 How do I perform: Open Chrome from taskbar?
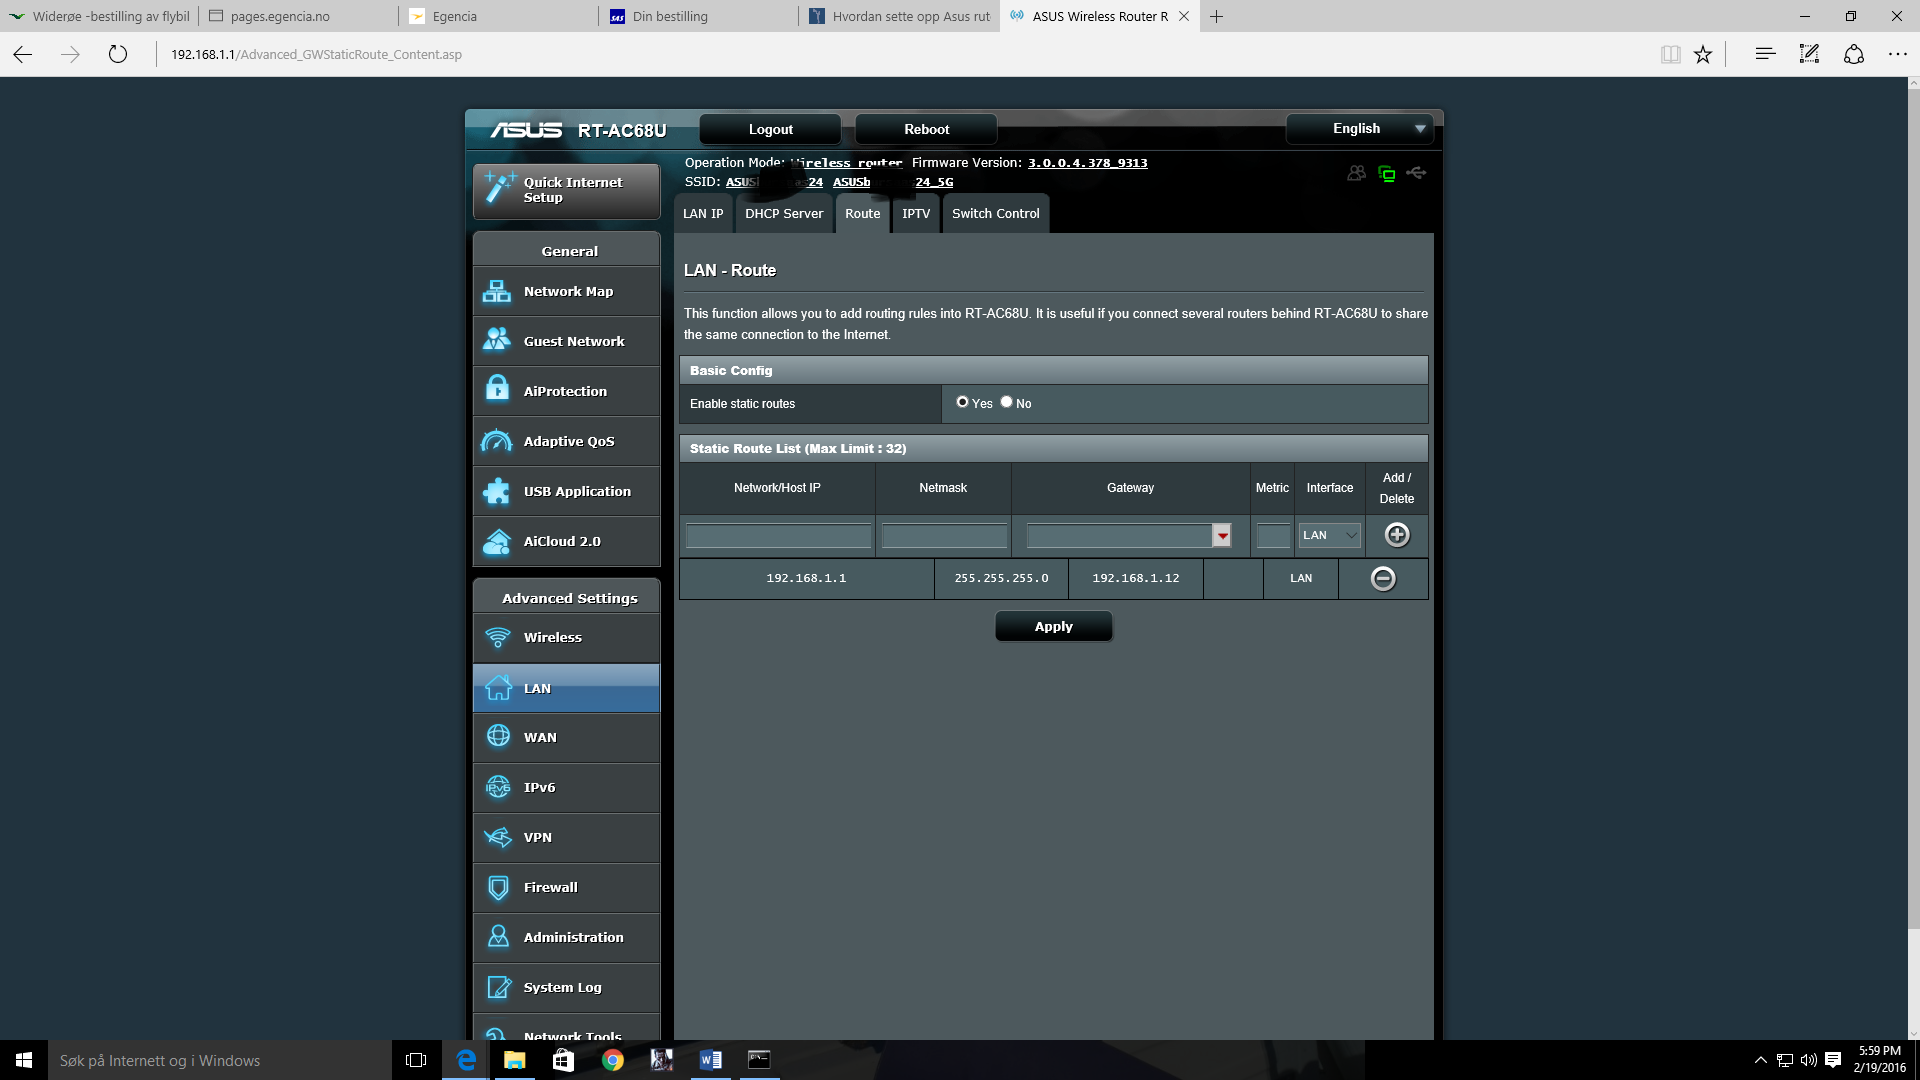tap(613, 1060)
